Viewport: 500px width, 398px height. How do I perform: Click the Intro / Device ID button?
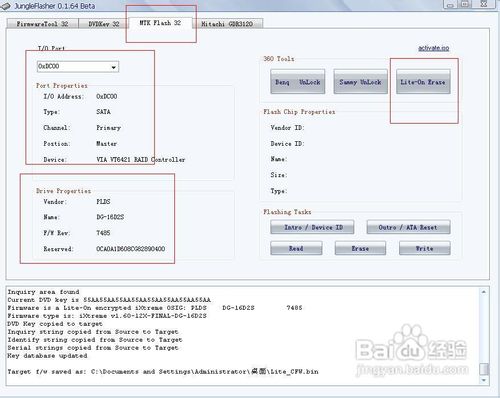(x=312, y=227)
